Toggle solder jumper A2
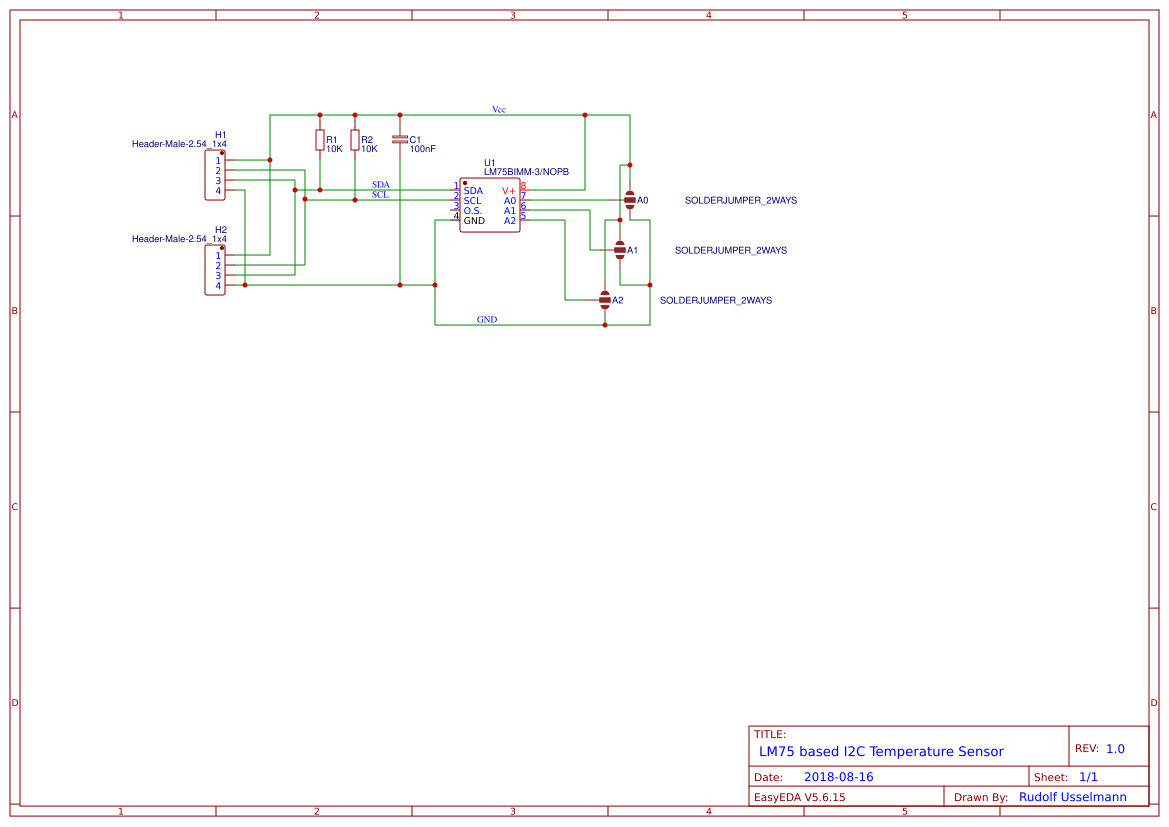 (x=606, y=299)
